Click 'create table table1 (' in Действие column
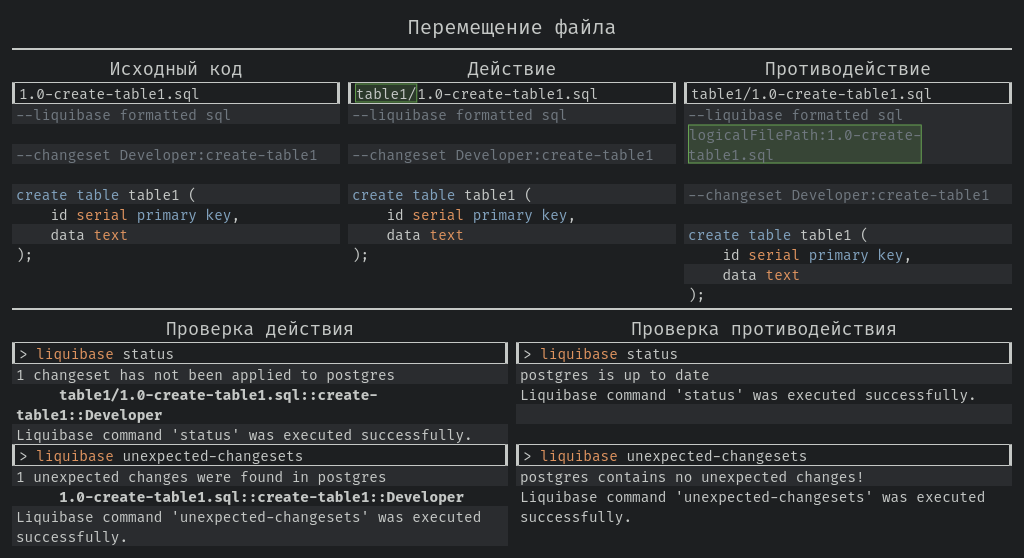This screenshot has height=558, width=1024. 442,195
